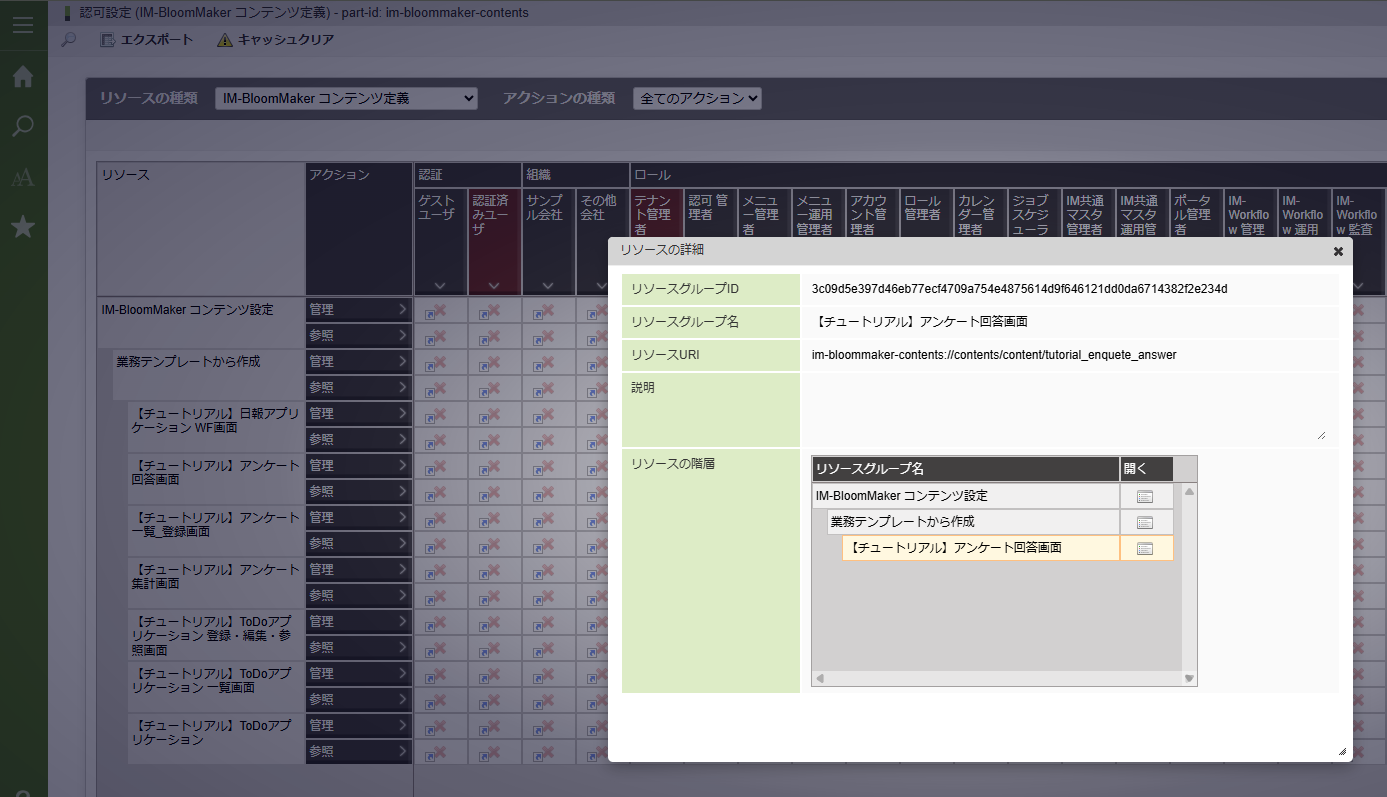Click the 管理 action button for 業務テンプレートから作成

click(x=359, y=361)
